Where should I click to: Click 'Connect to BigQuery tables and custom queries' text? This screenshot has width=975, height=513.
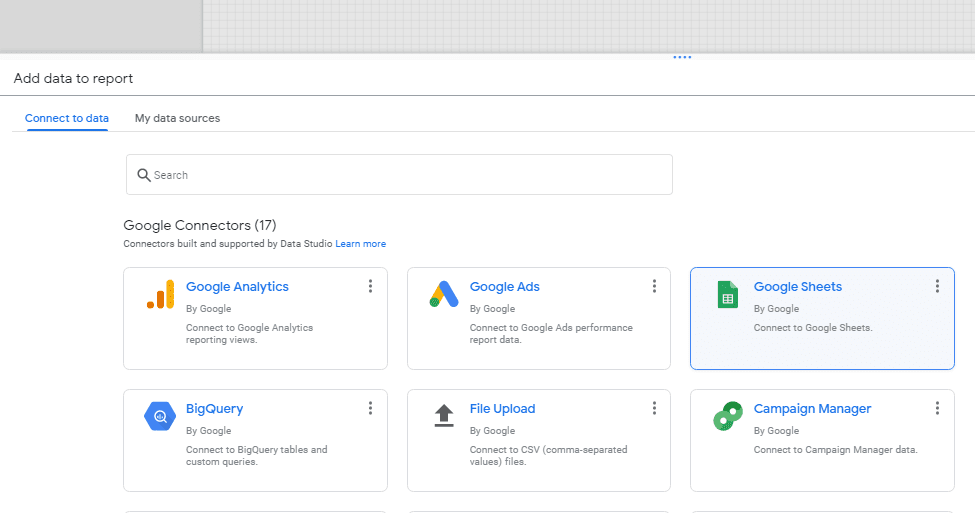click(256, 455)
